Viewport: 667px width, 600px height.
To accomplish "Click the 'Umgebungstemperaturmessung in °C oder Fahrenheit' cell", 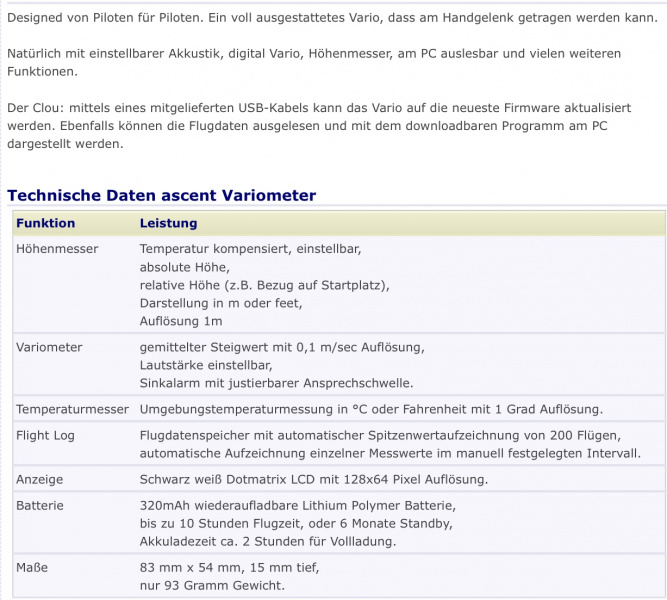I will [371, 409].
